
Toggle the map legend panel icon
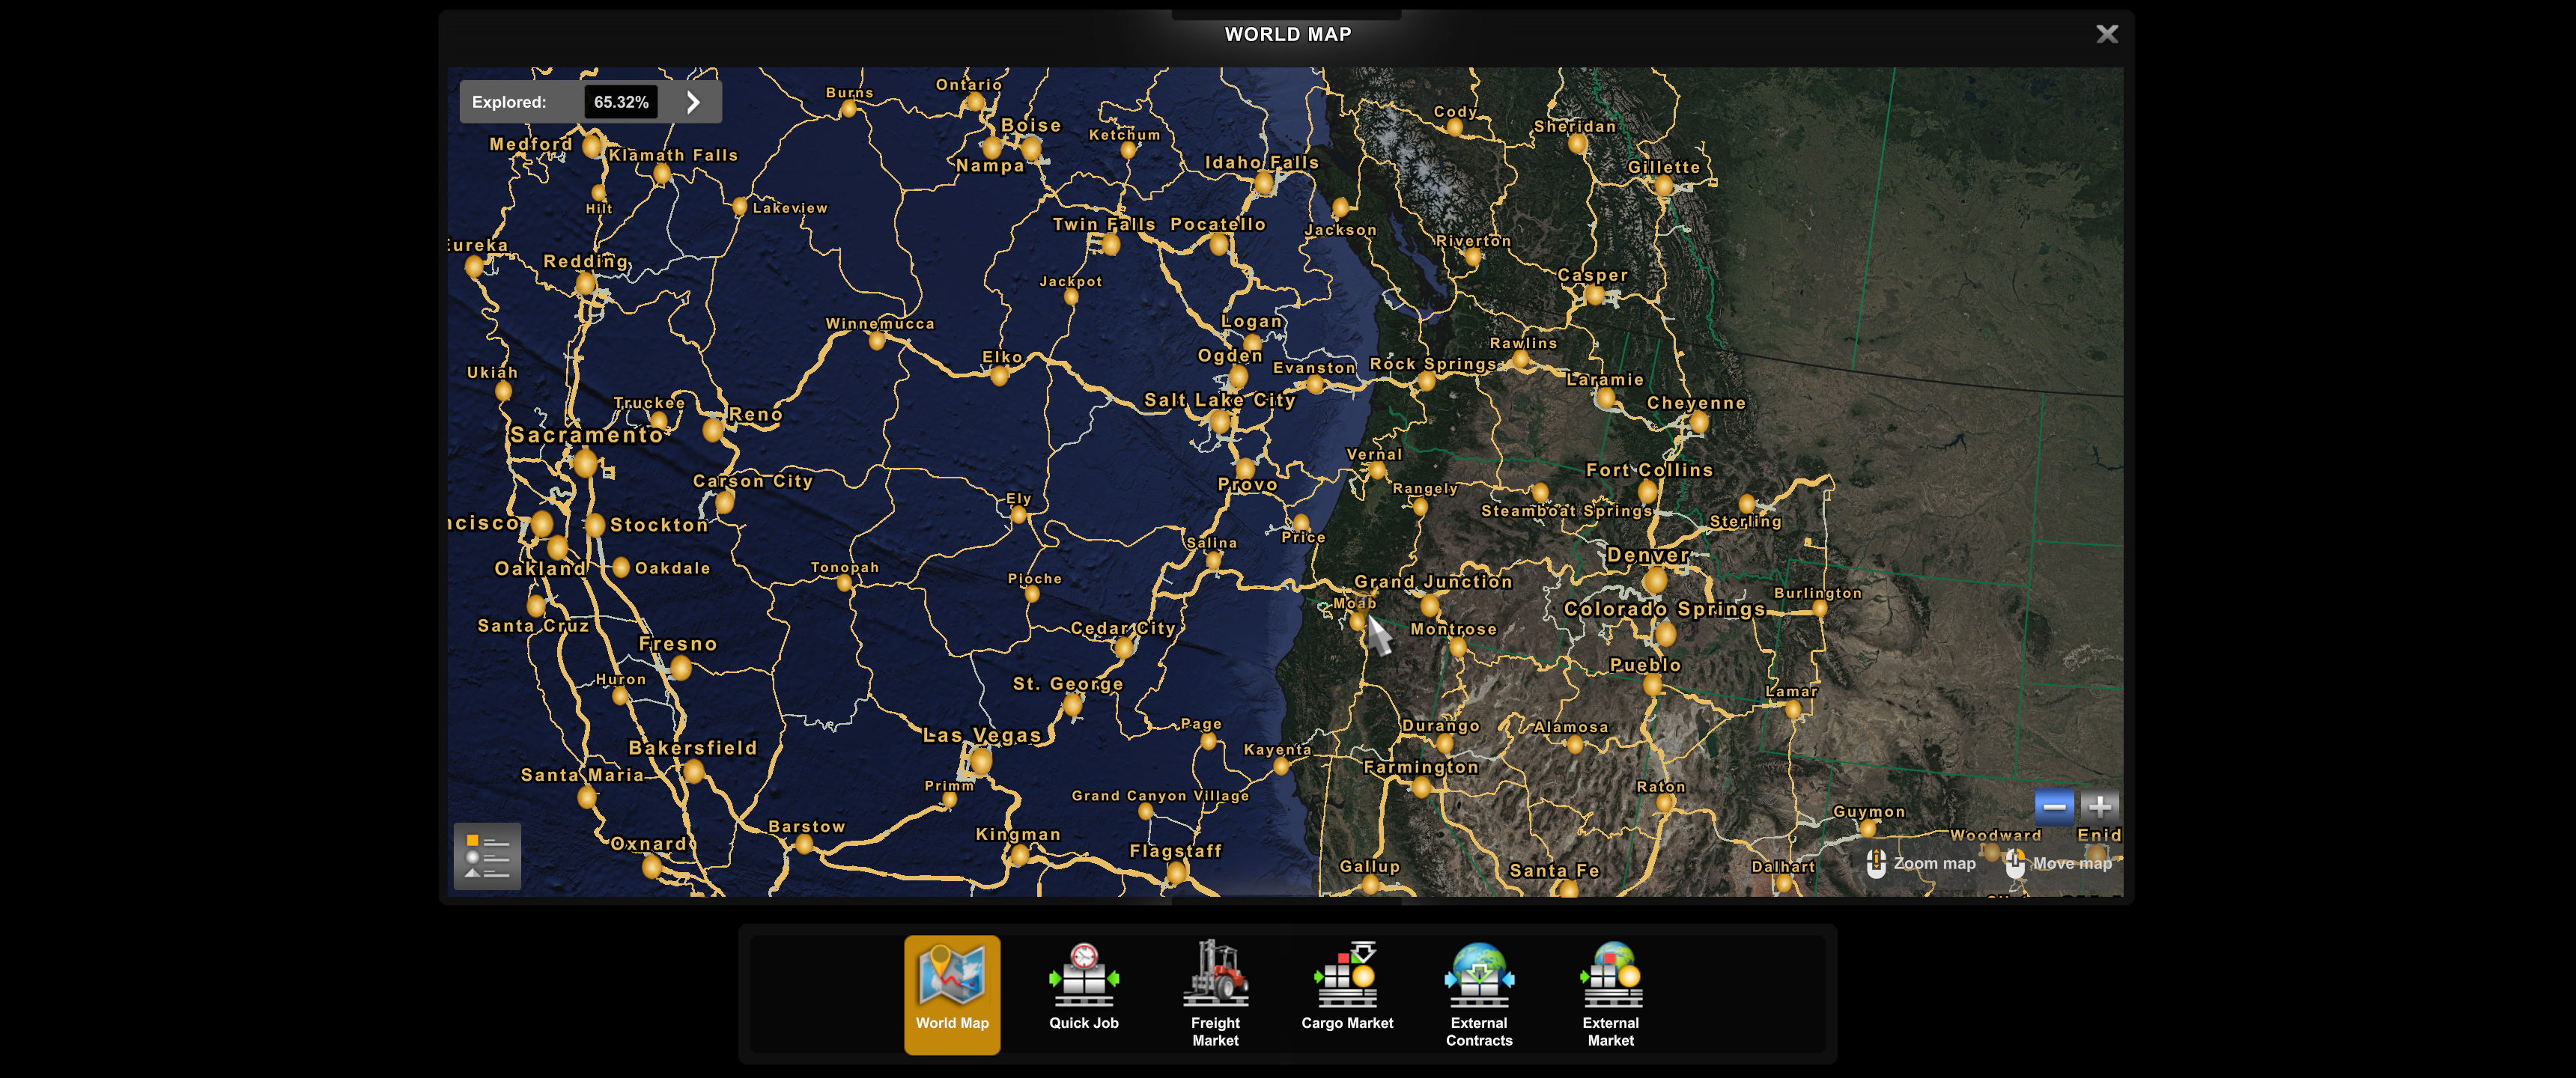coord(487,856)
